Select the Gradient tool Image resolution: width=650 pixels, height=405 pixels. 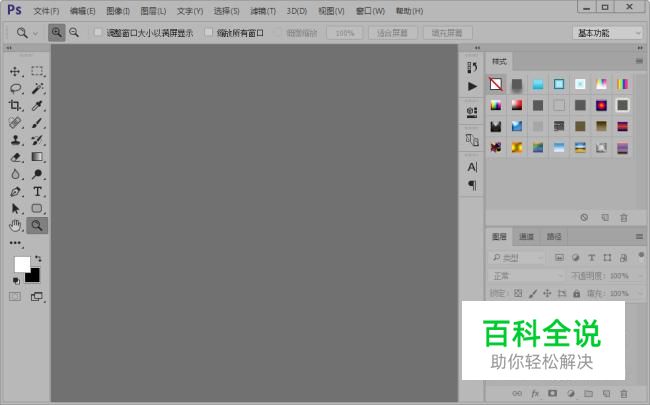click(x=37, y=157)
